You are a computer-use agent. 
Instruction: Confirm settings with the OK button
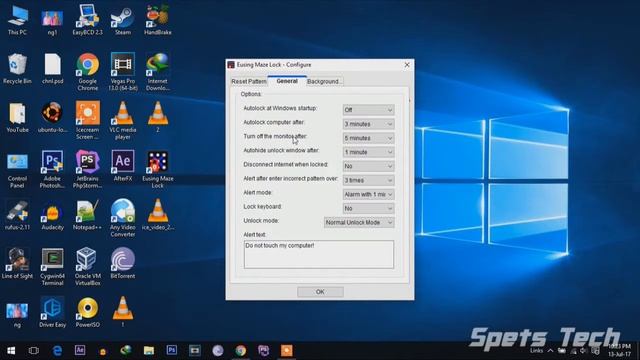pos(320,292)
